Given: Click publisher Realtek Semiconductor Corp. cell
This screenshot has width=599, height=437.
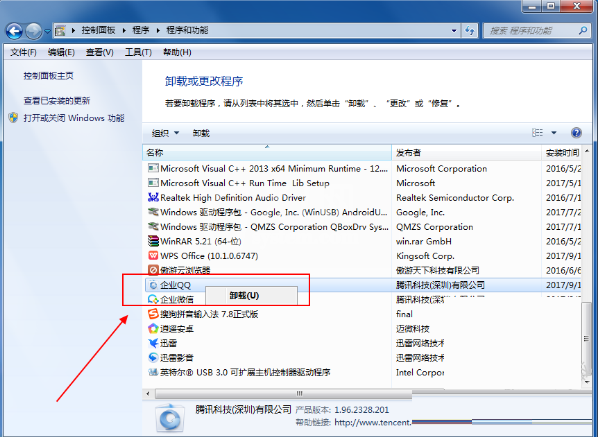Looking at the screenshot, I should [x=455, y=198].
